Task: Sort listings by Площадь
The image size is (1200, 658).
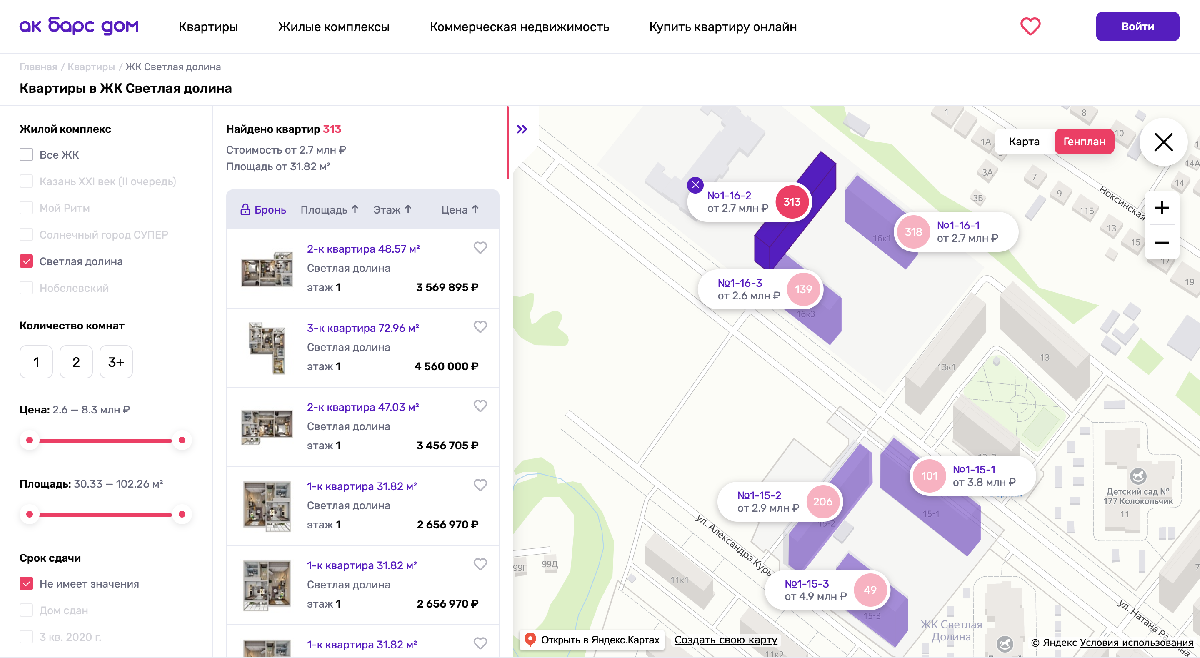Action: [x=329, y=210]
